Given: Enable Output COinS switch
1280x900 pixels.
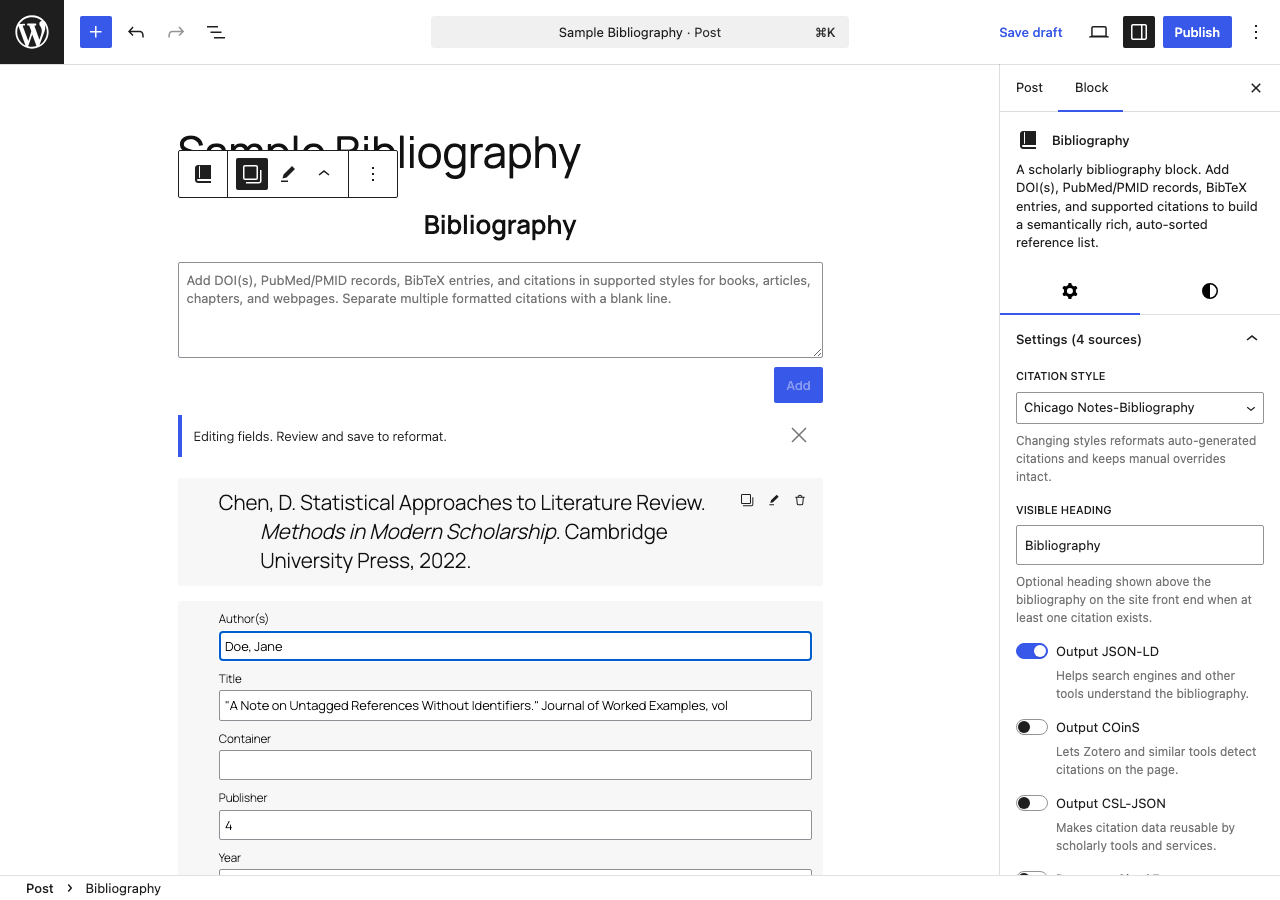Looking at the screenshot, I should click(1032, 727).
